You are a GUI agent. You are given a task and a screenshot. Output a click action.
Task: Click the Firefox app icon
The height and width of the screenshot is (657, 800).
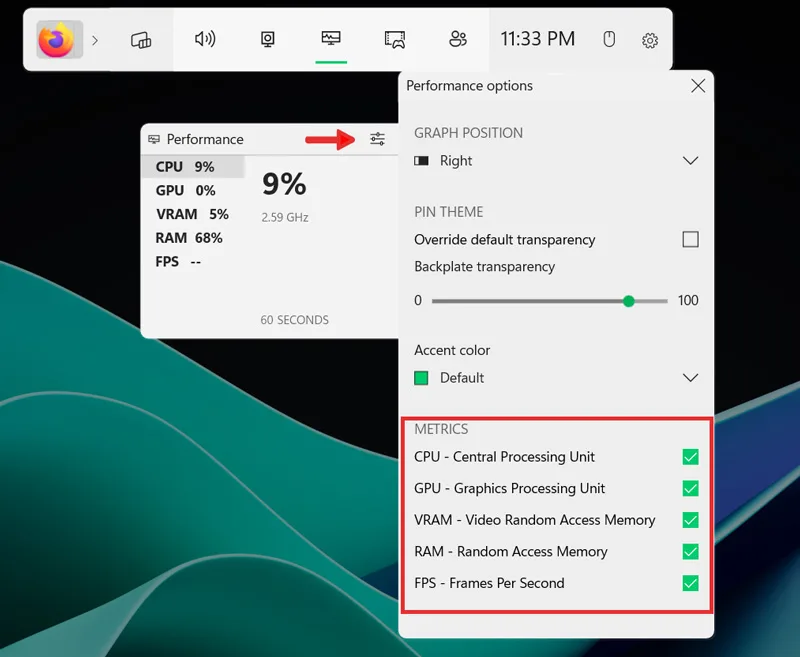(x=57, y=40)
